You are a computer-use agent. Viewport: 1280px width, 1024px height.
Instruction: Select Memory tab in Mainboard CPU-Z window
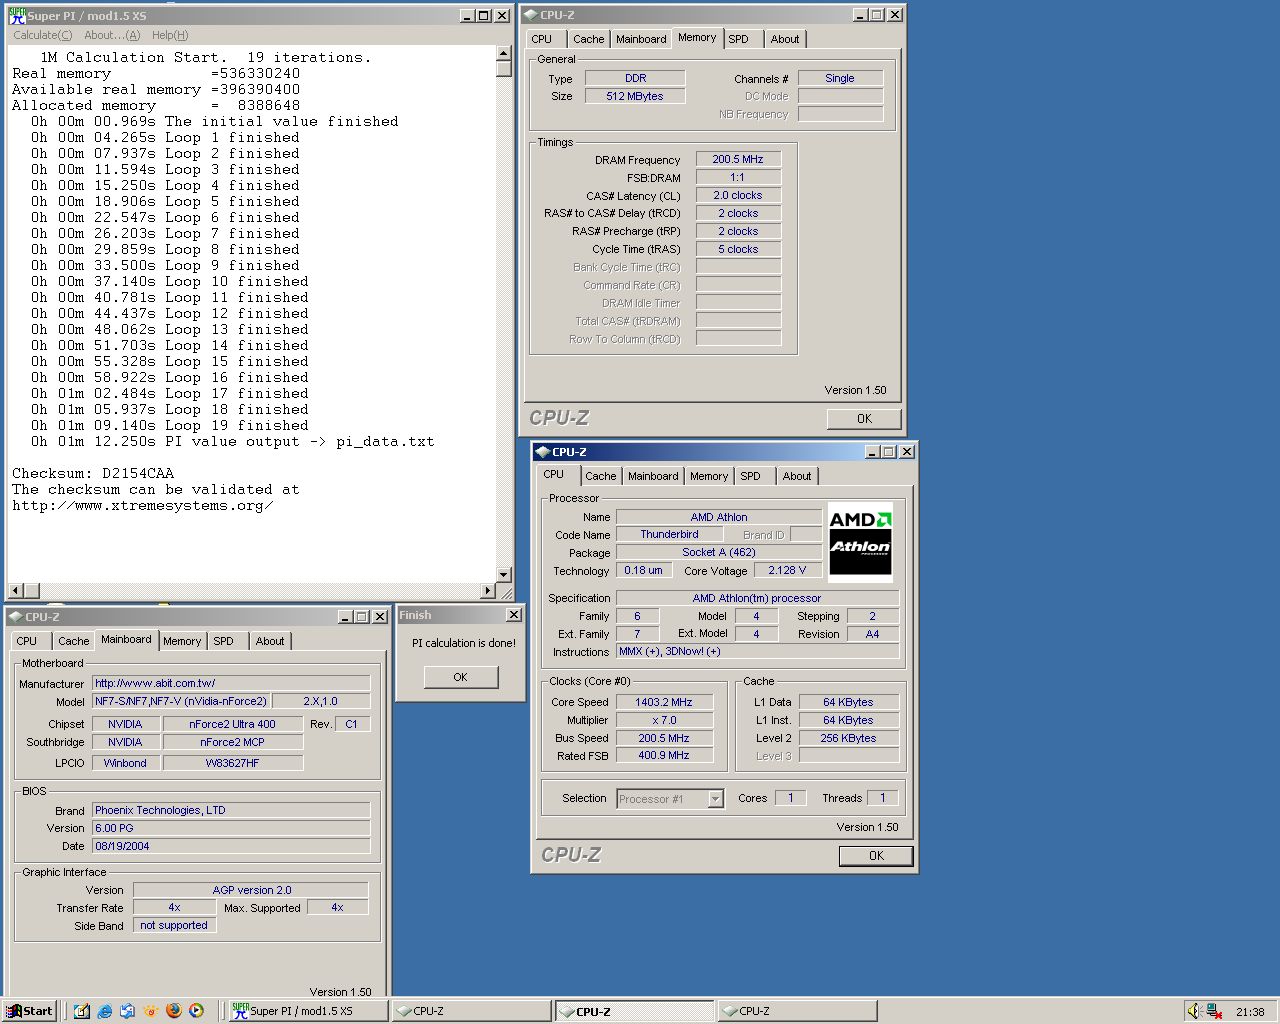point(182,641)
